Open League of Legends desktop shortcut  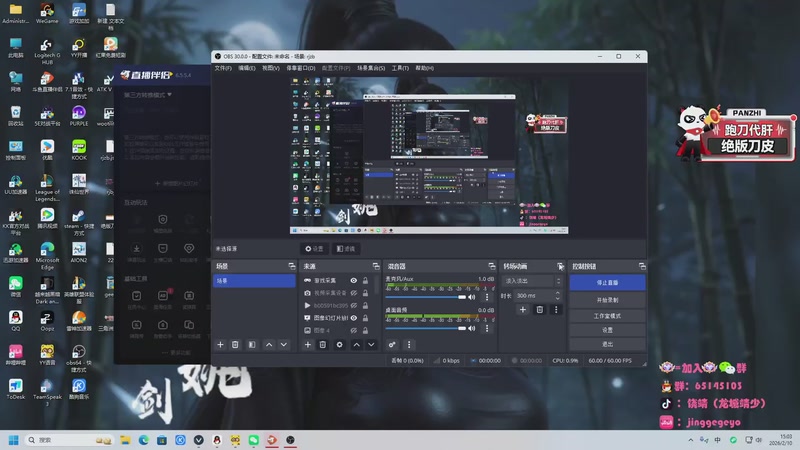tap(47, 187)
